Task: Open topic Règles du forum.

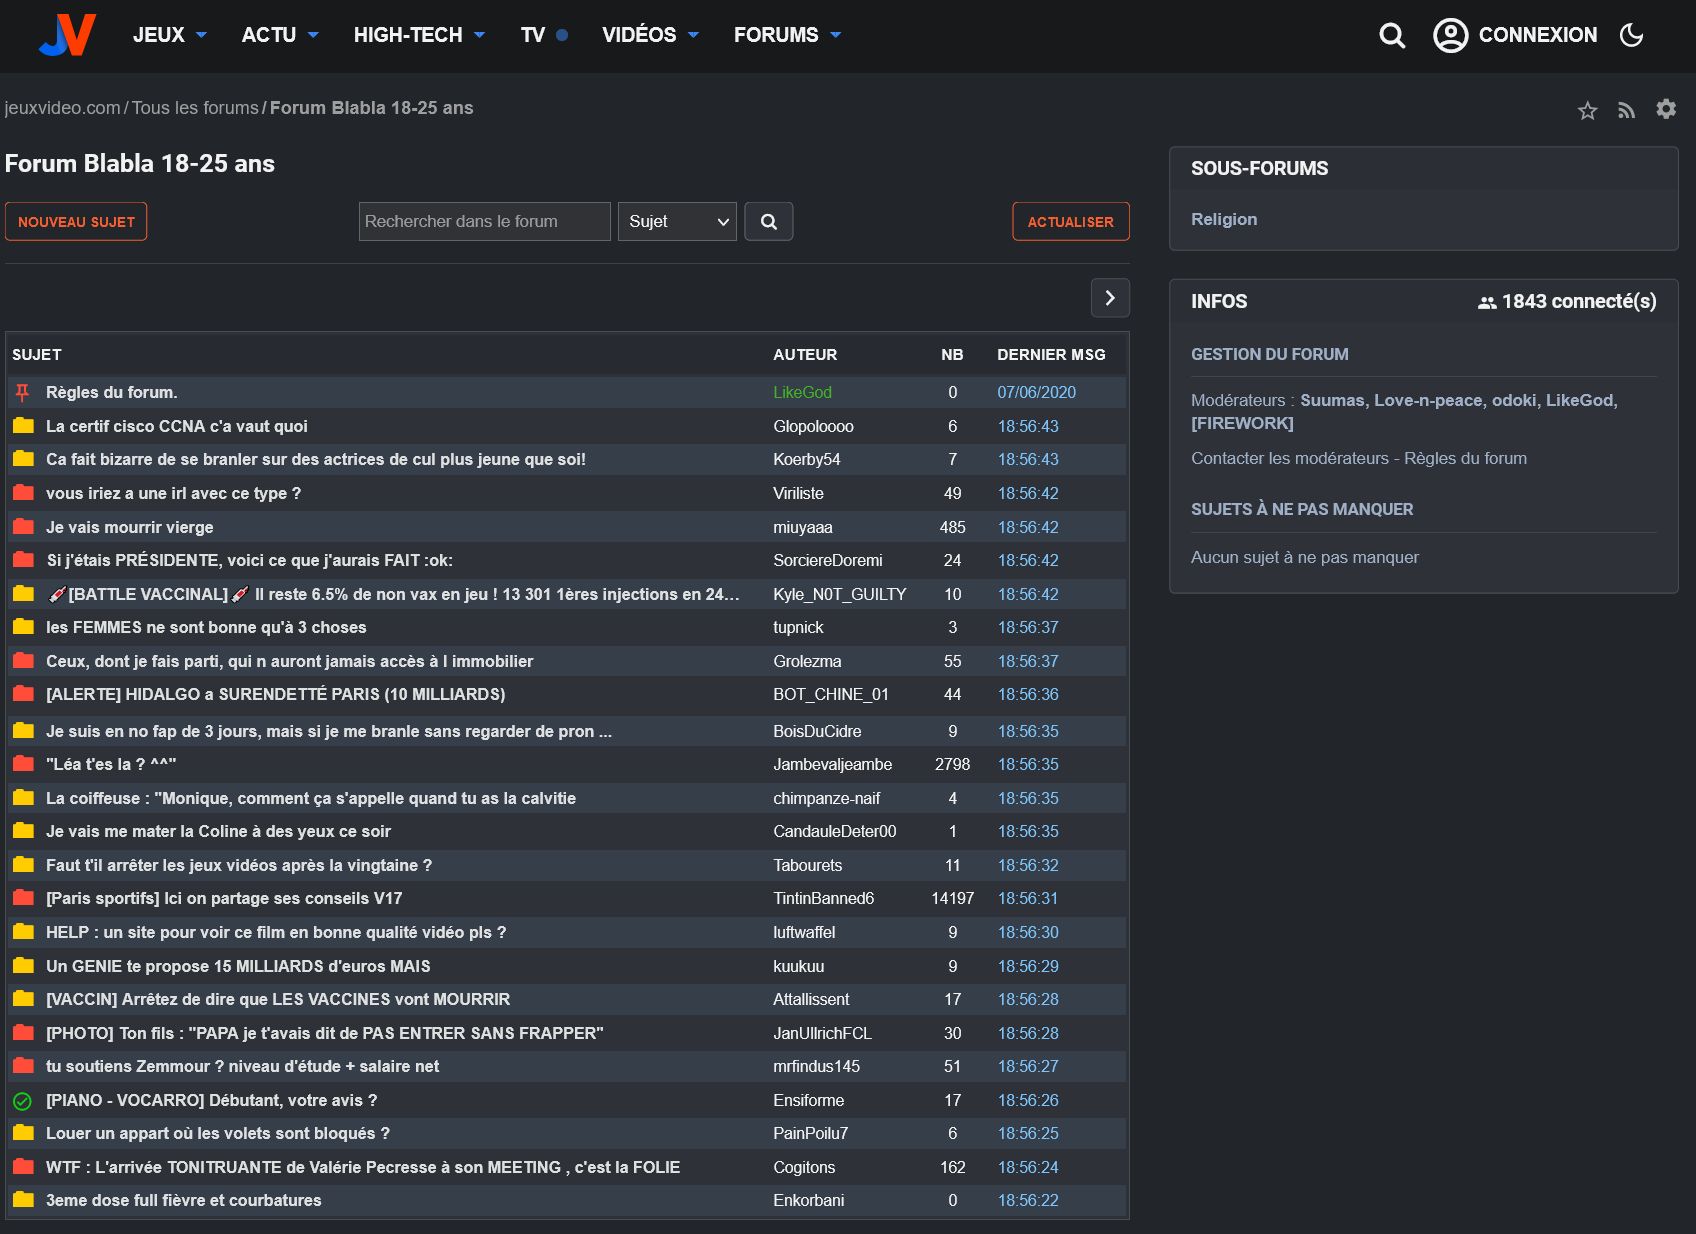Action: coord(112,393)
